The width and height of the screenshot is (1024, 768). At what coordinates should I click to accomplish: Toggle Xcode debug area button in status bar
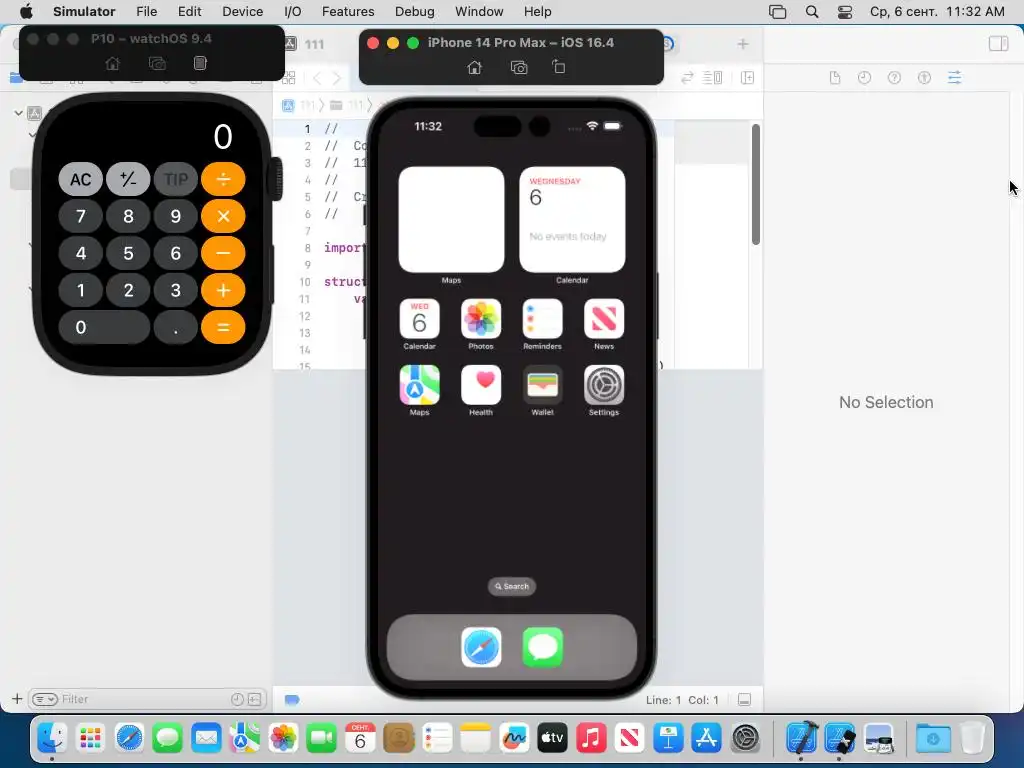coord(744,699)
